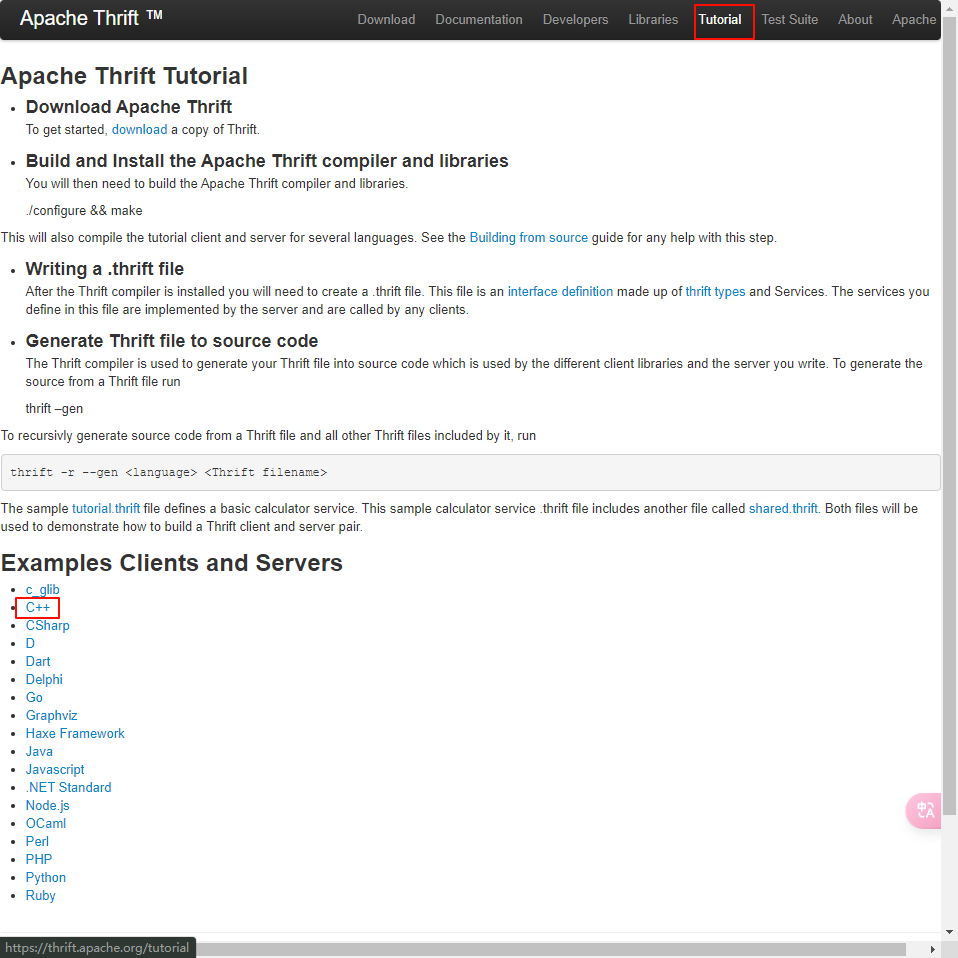The width and height of the screenshot is (958, 958).
Task: Open the Apache nav menu item
Action: click(914, 20)
